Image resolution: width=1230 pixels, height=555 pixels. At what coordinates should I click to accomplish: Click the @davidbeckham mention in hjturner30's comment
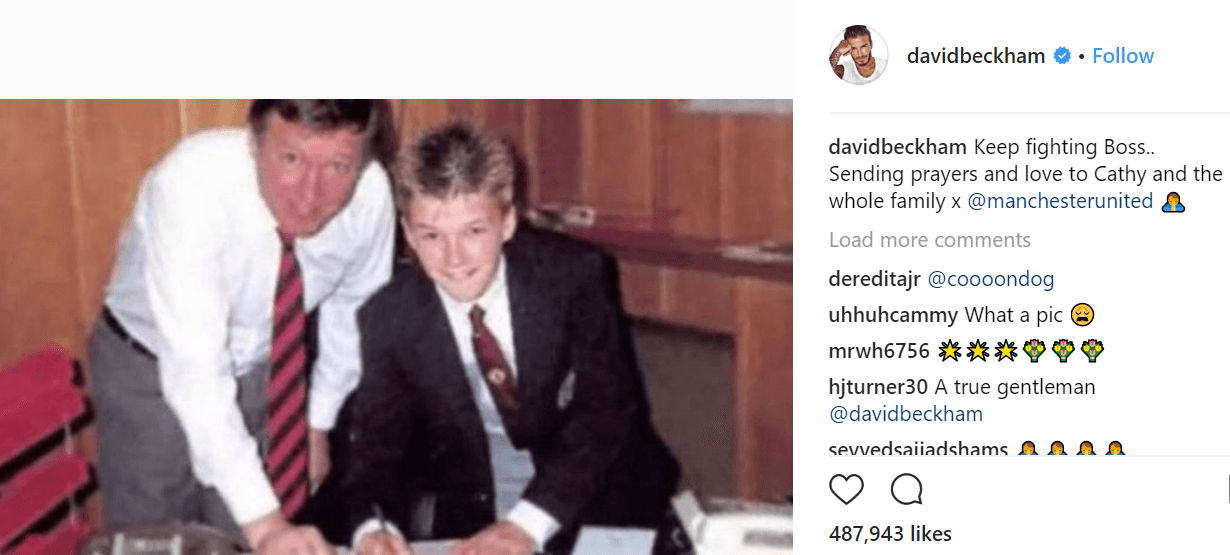[906, 414]
